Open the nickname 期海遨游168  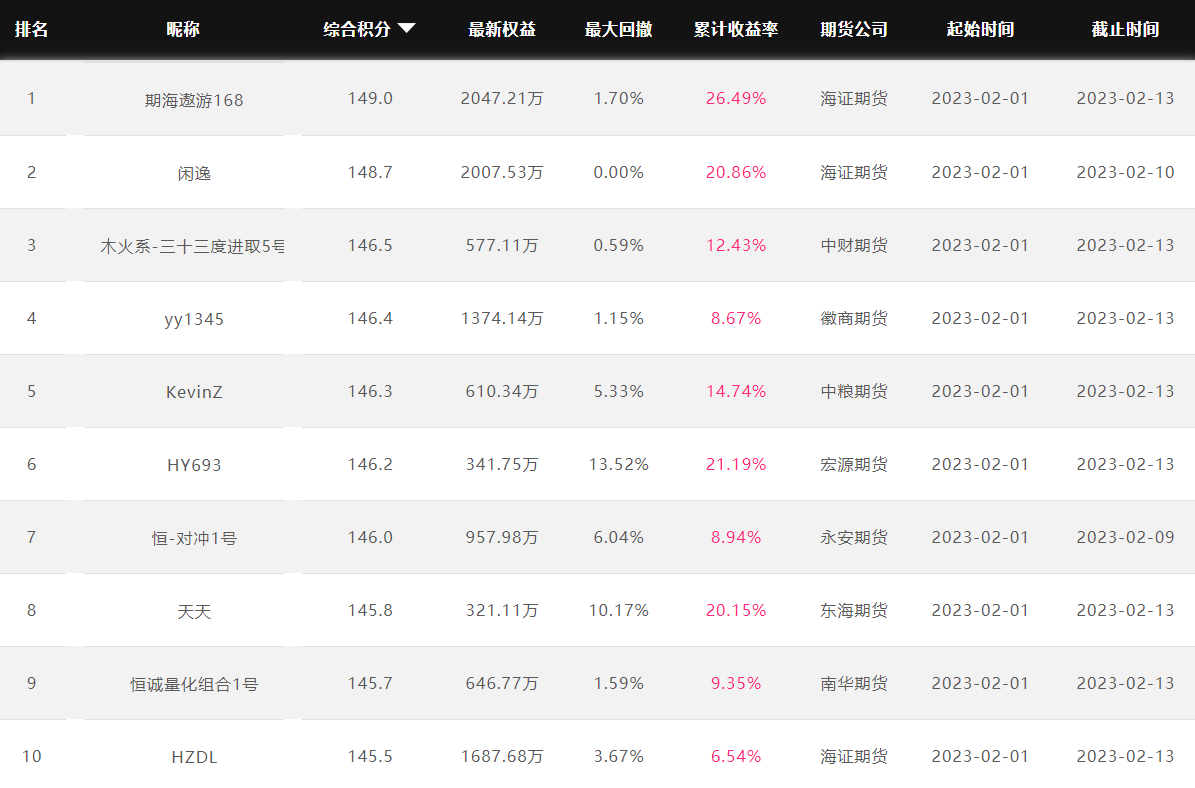194,100
